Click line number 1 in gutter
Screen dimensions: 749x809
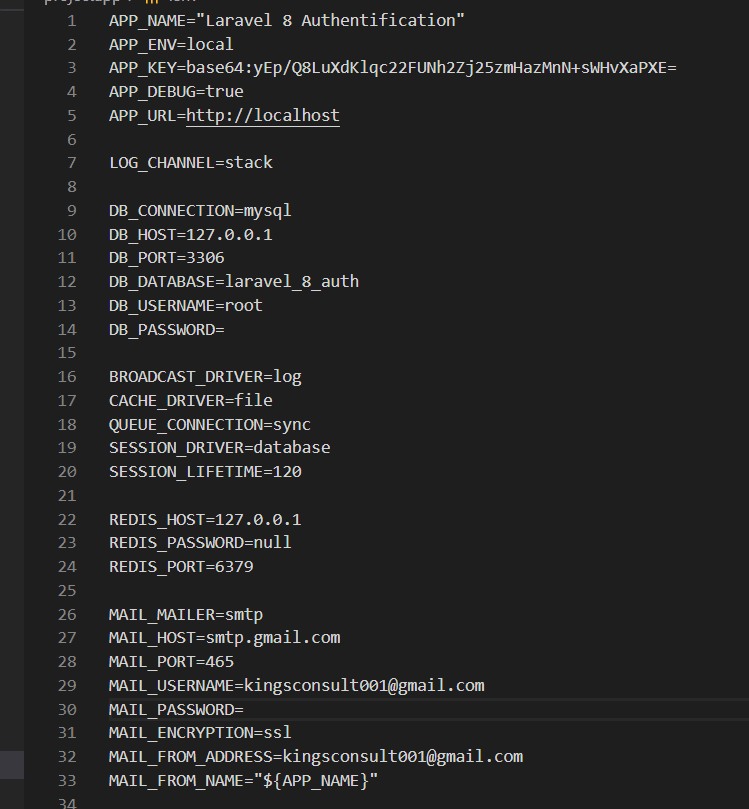[72, 21]
